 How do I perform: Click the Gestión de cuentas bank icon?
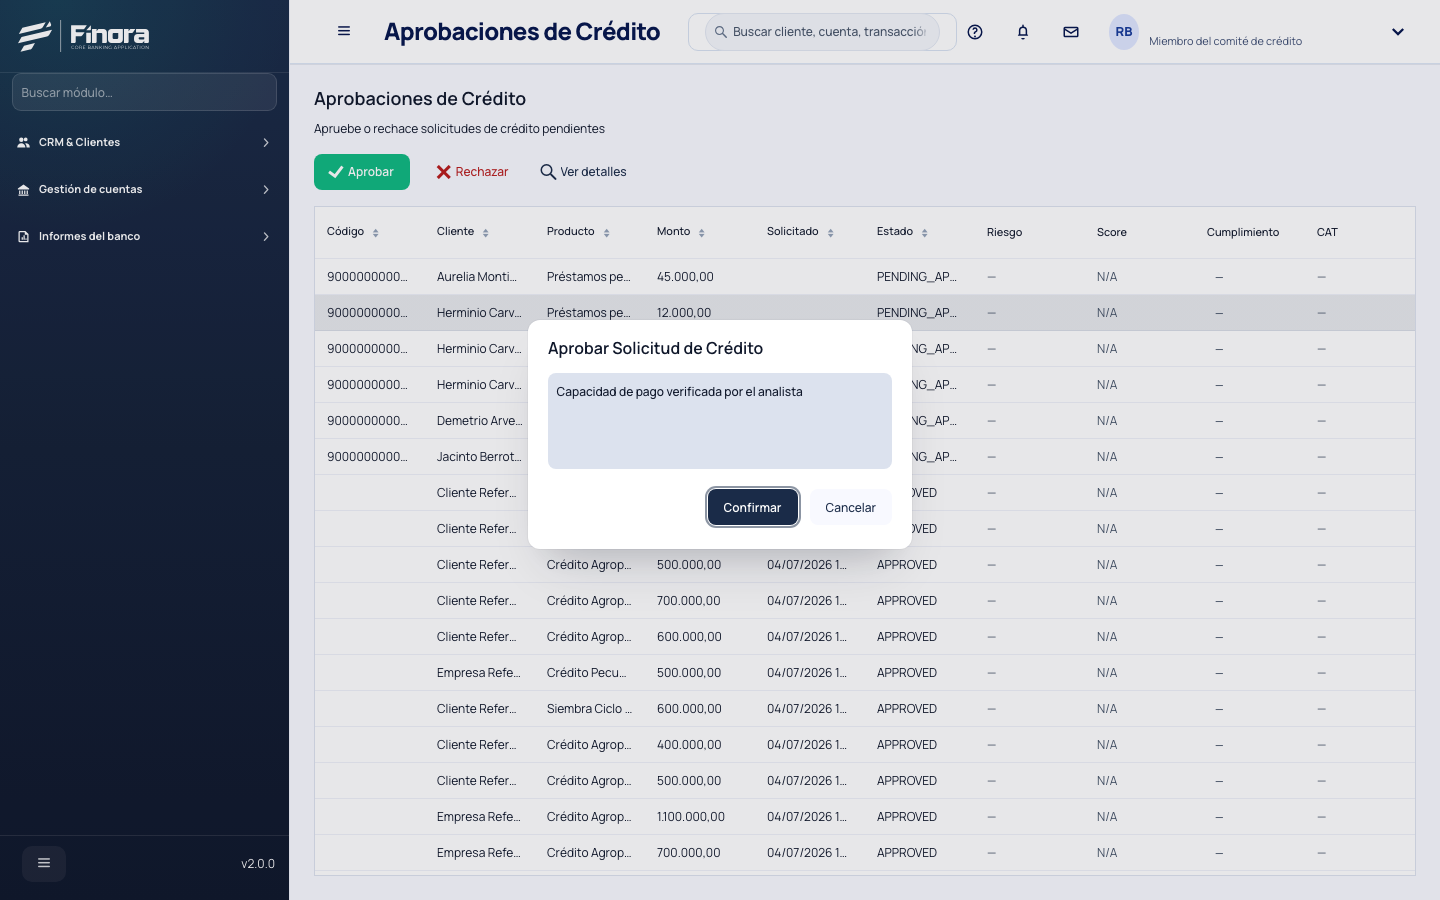coord(24,190)
